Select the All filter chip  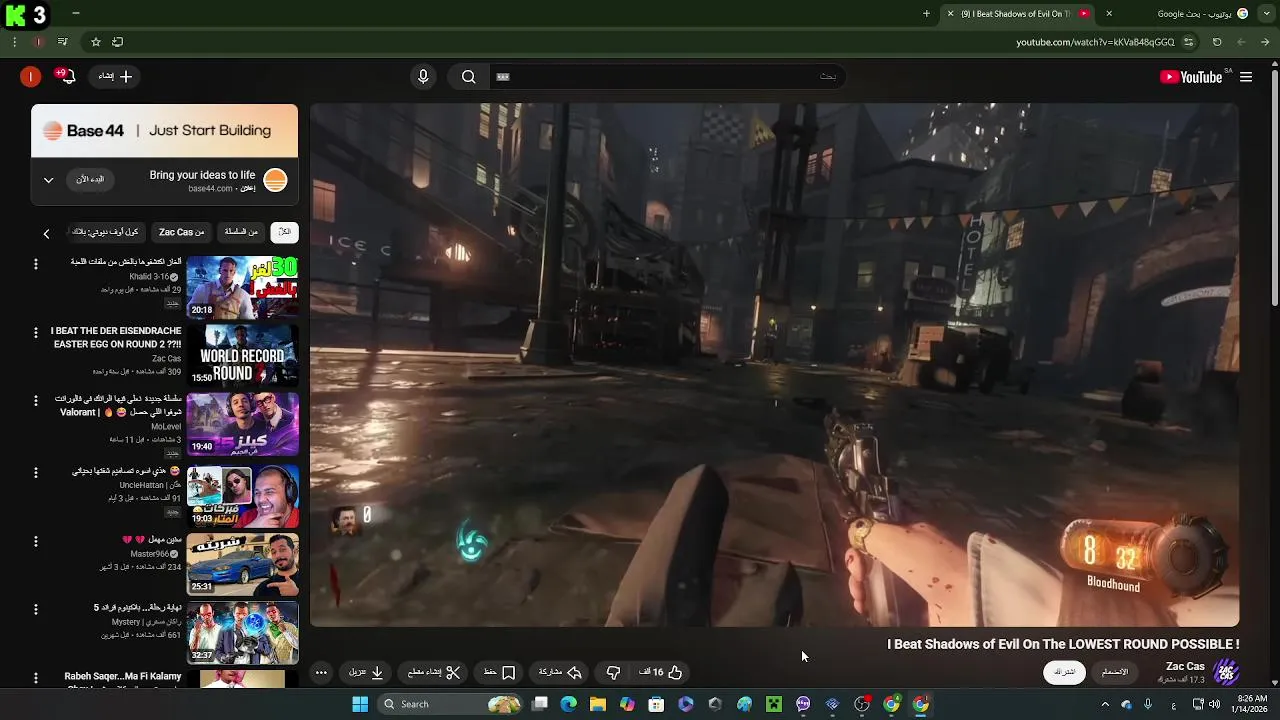284,232
